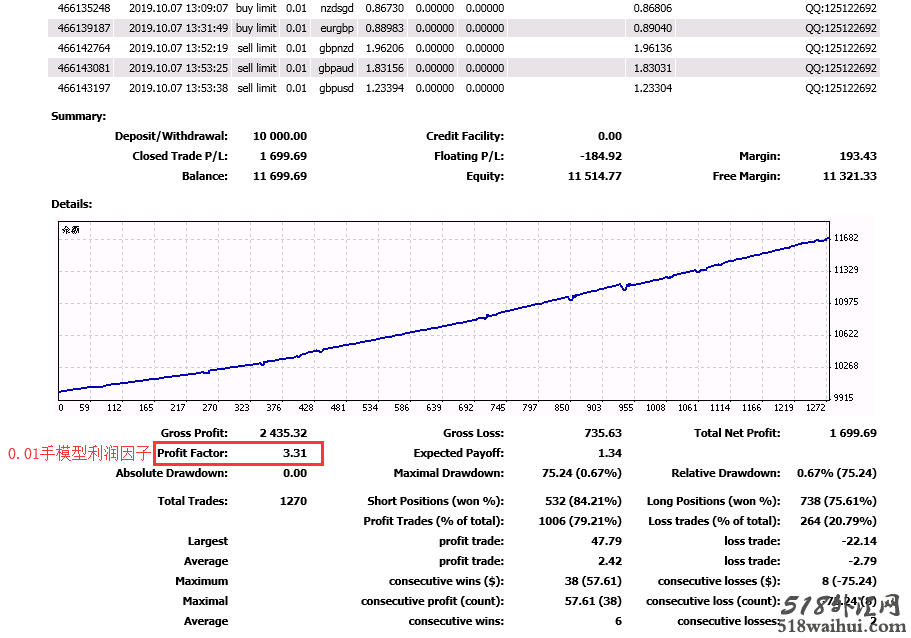Viewport: 911px width, 638px height.
Task: Select the Total Trades value 1270
Action: pyautogui.click(x=293, y=501)
